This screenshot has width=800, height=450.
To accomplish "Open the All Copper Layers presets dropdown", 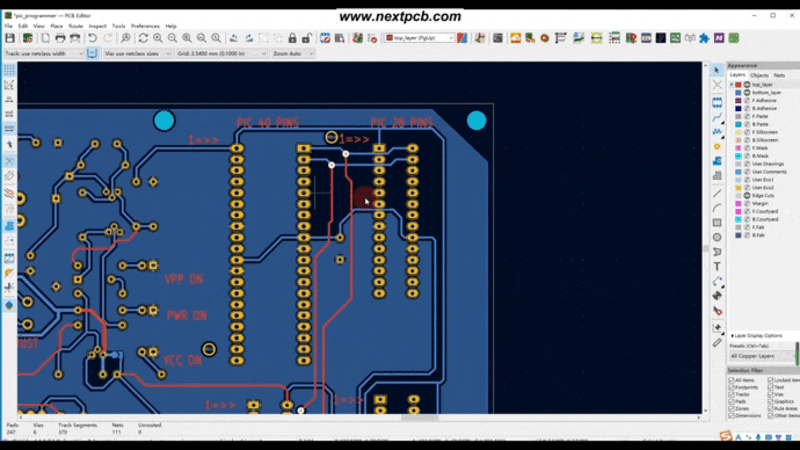I will 762,356.
